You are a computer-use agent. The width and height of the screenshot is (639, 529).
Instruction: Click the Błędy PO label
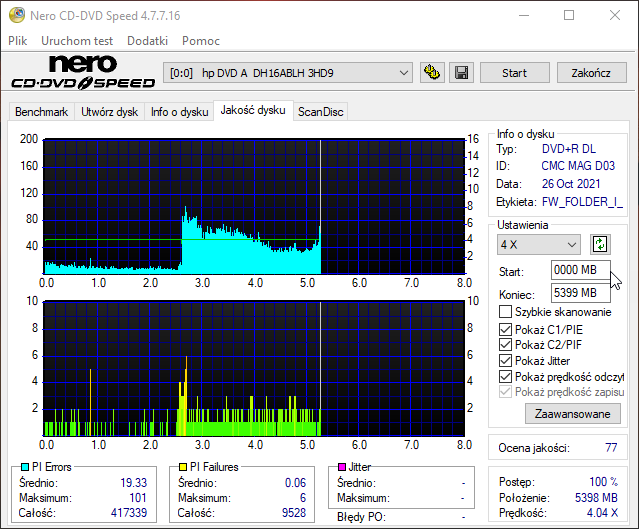[x=361, y=517]
